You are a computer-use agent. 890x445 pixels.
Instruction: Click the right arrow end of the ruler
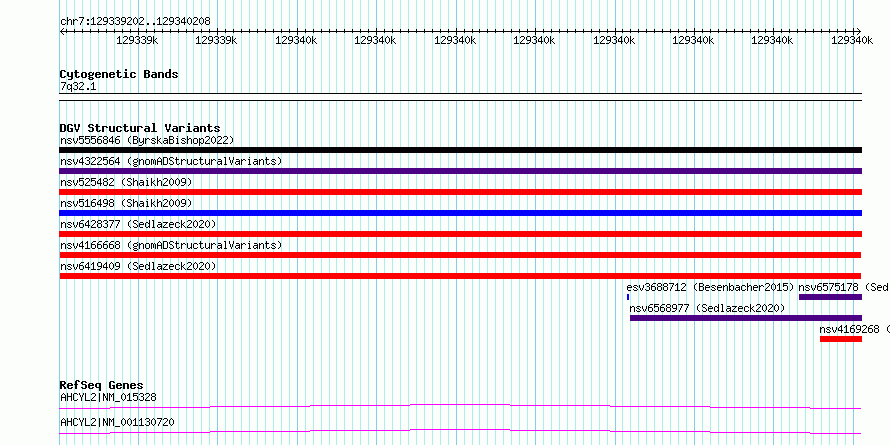858,31
